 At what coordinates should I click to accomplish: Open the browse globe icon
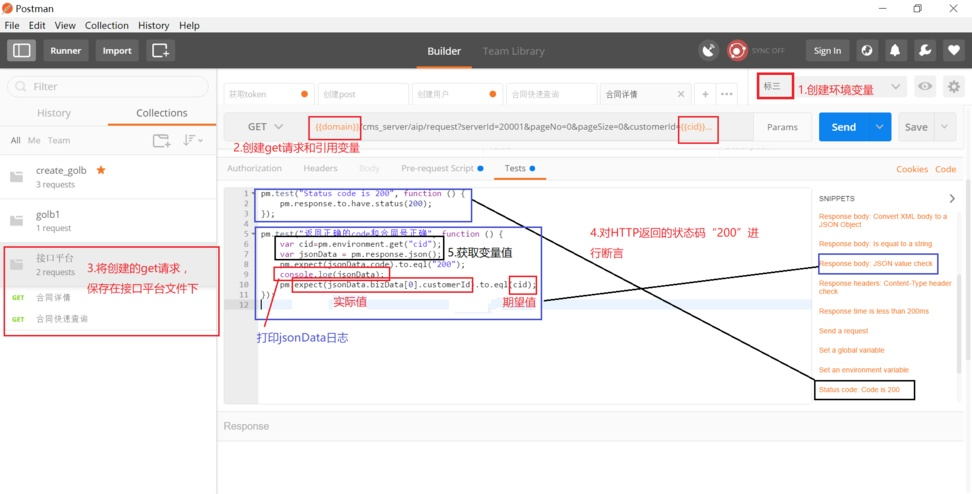click(867, 51)
